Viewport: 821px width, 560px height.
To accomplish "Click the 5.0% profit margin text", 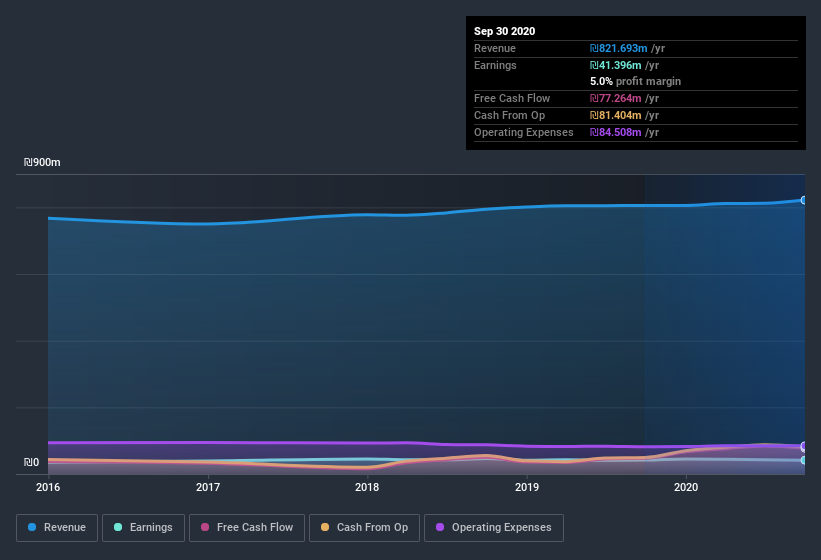I will click(x=635, y=81).
